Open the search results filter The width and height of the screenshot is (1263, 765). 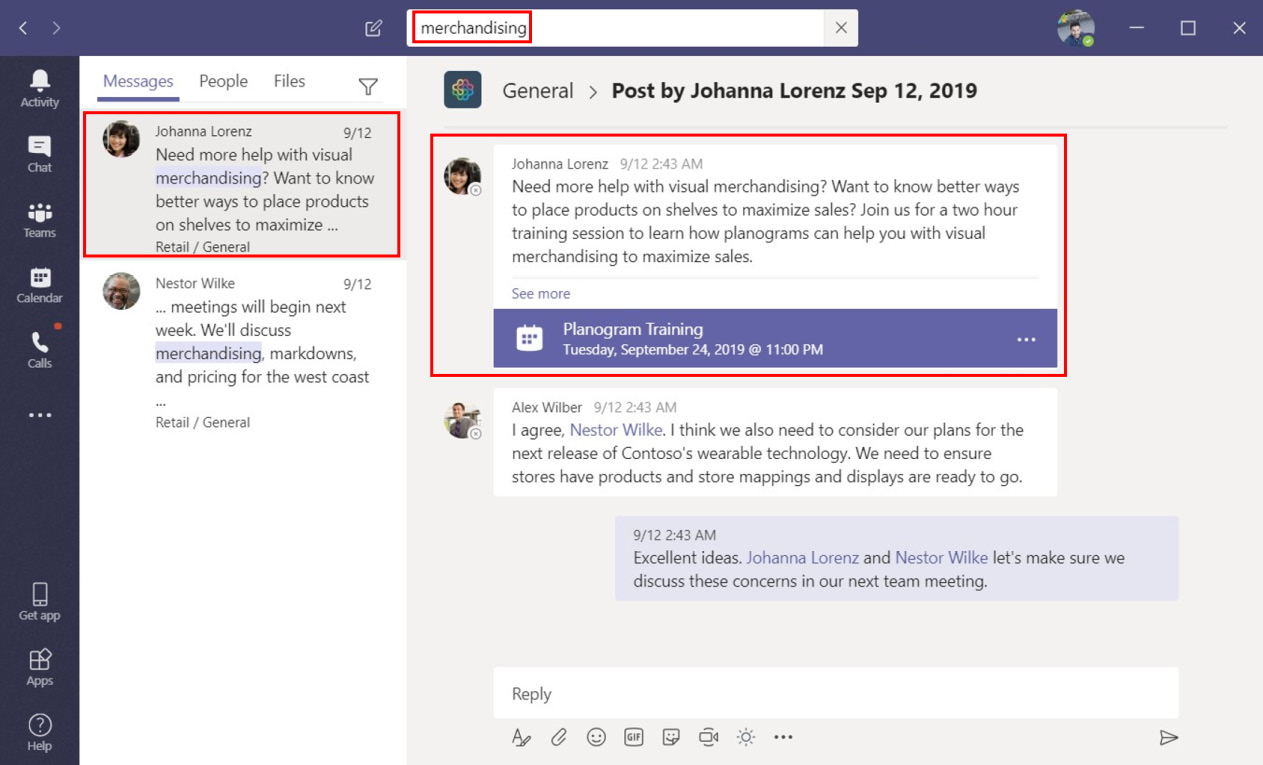(368, 87)
